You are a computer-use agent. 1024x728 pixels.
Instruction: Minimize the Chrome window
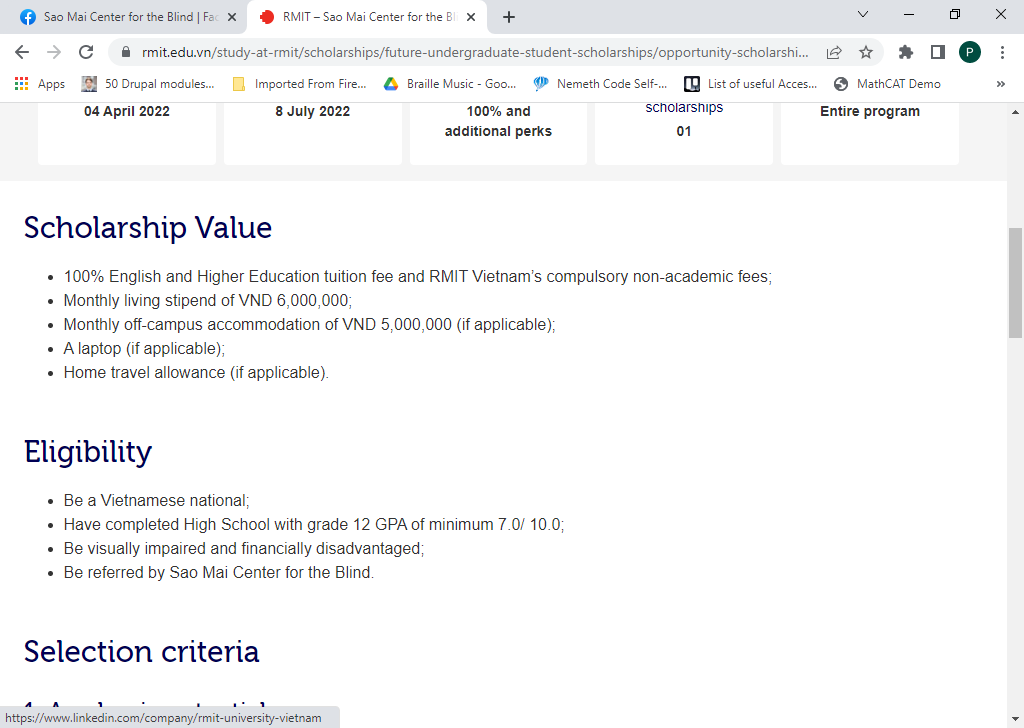908,14
